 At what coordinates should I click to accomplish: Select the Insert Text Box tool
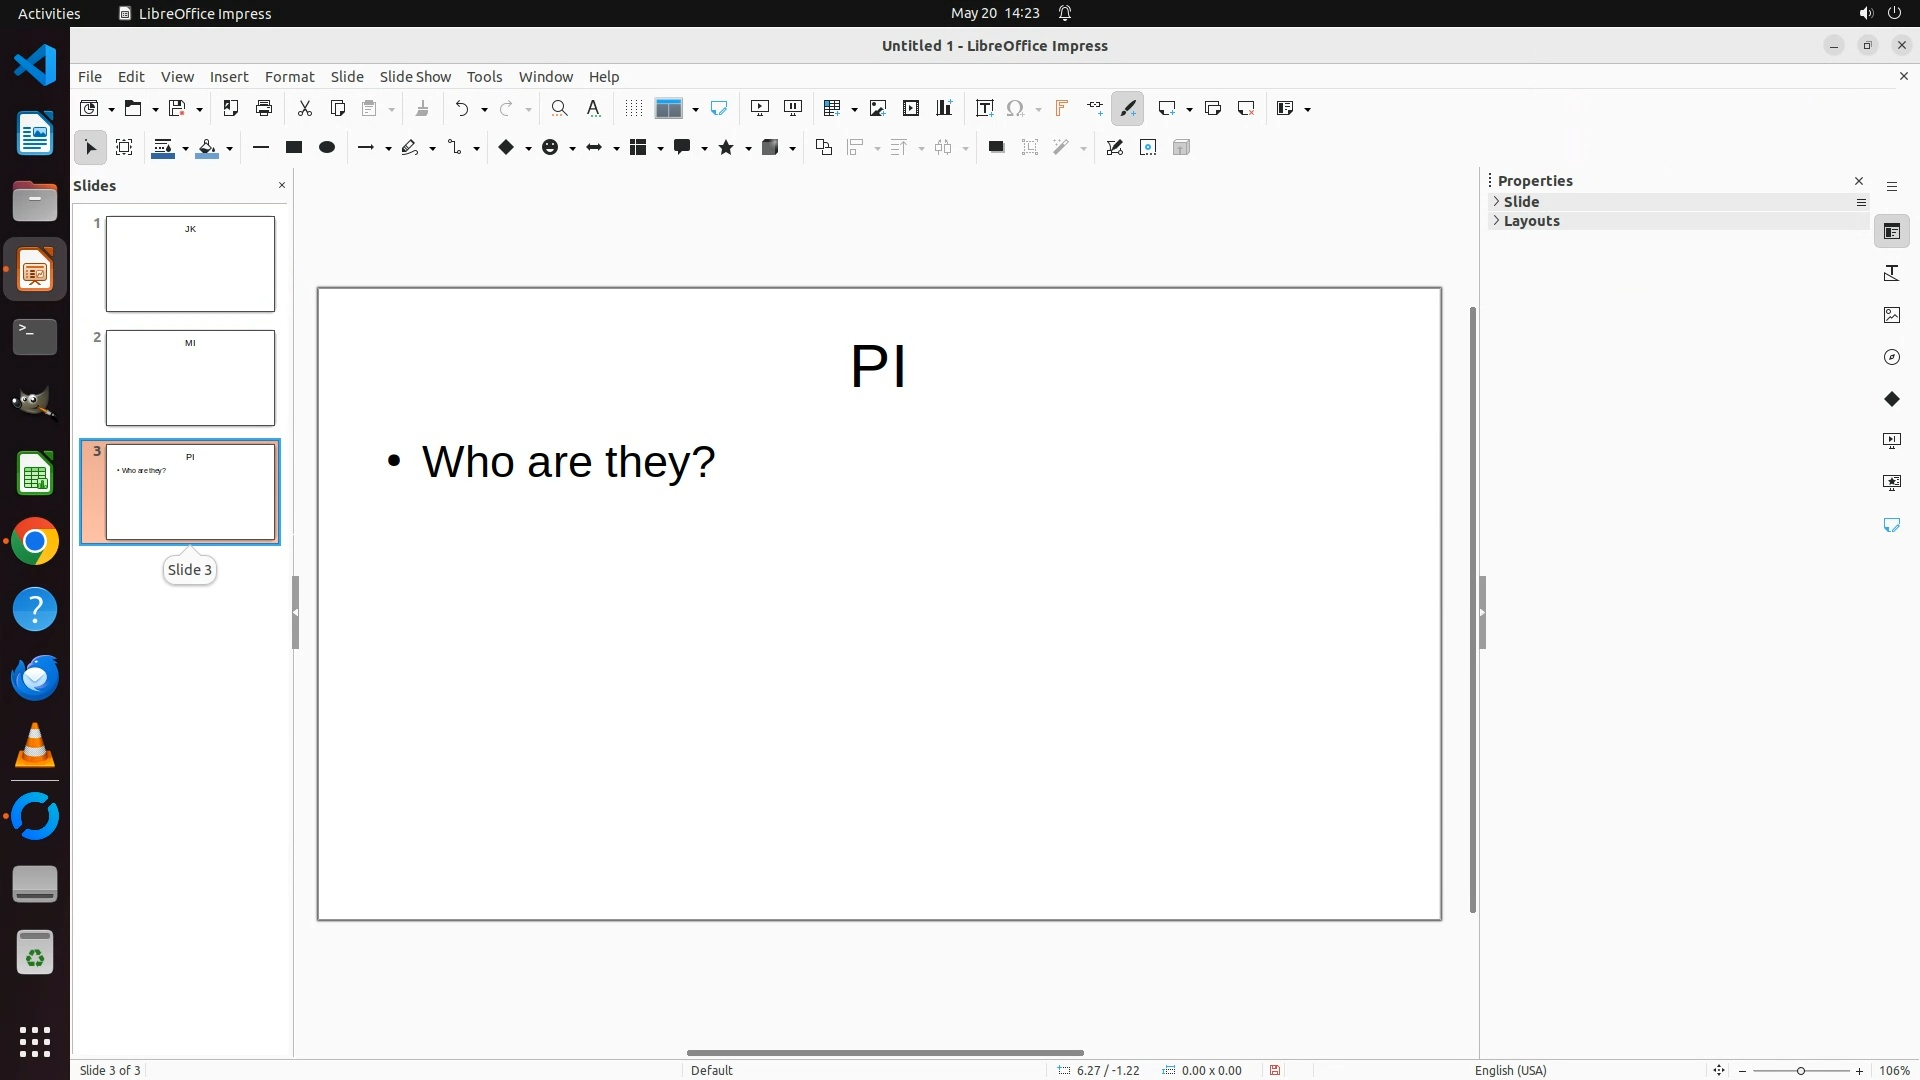point(984,108)
